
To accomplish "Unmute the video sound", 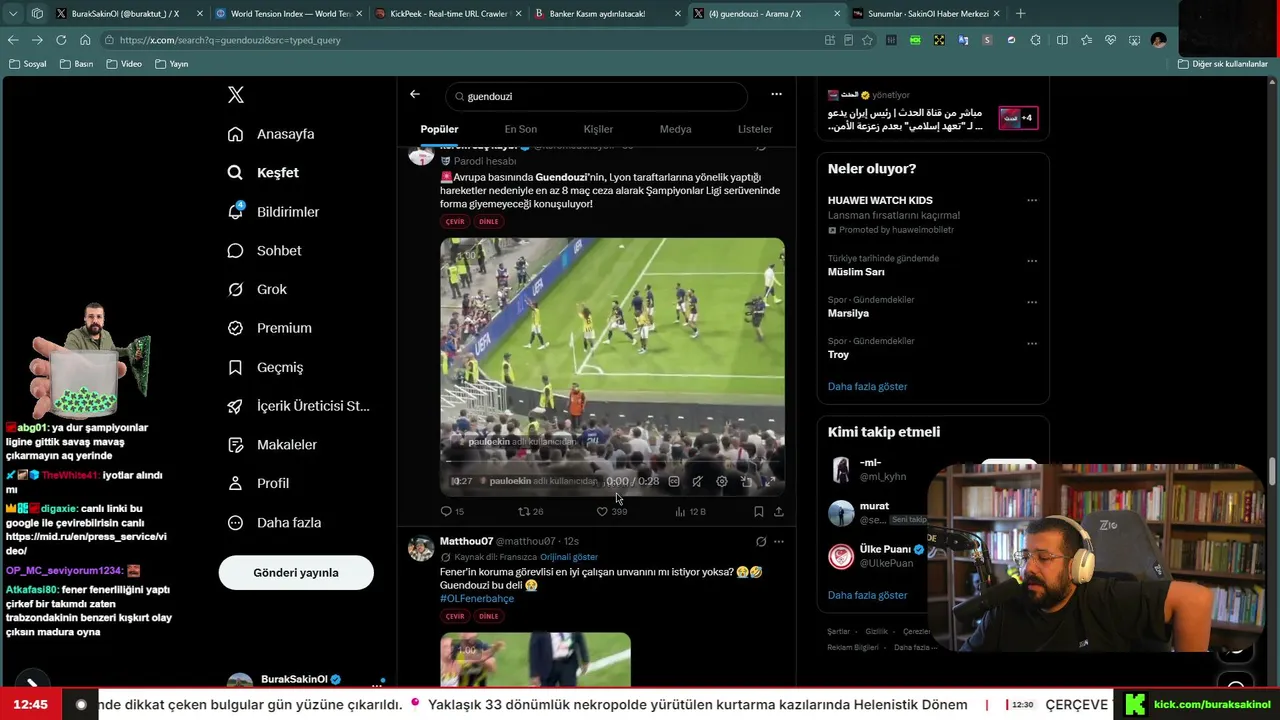I will pos(697,482).
